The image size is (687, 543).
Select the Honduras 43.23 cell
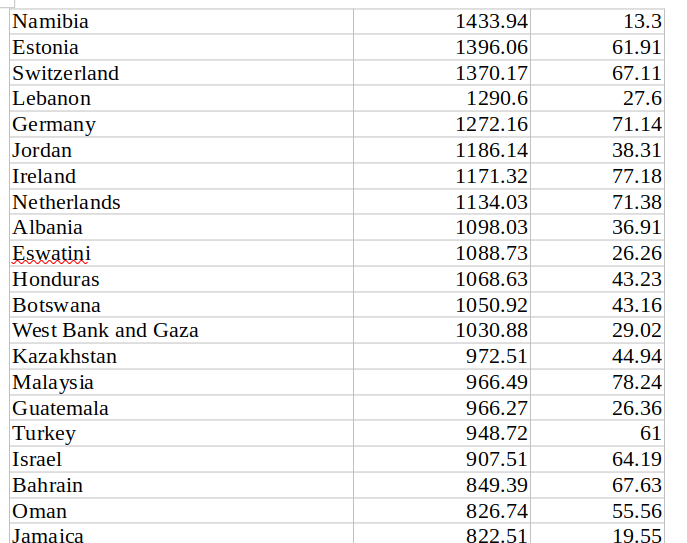tap(597, 279)
